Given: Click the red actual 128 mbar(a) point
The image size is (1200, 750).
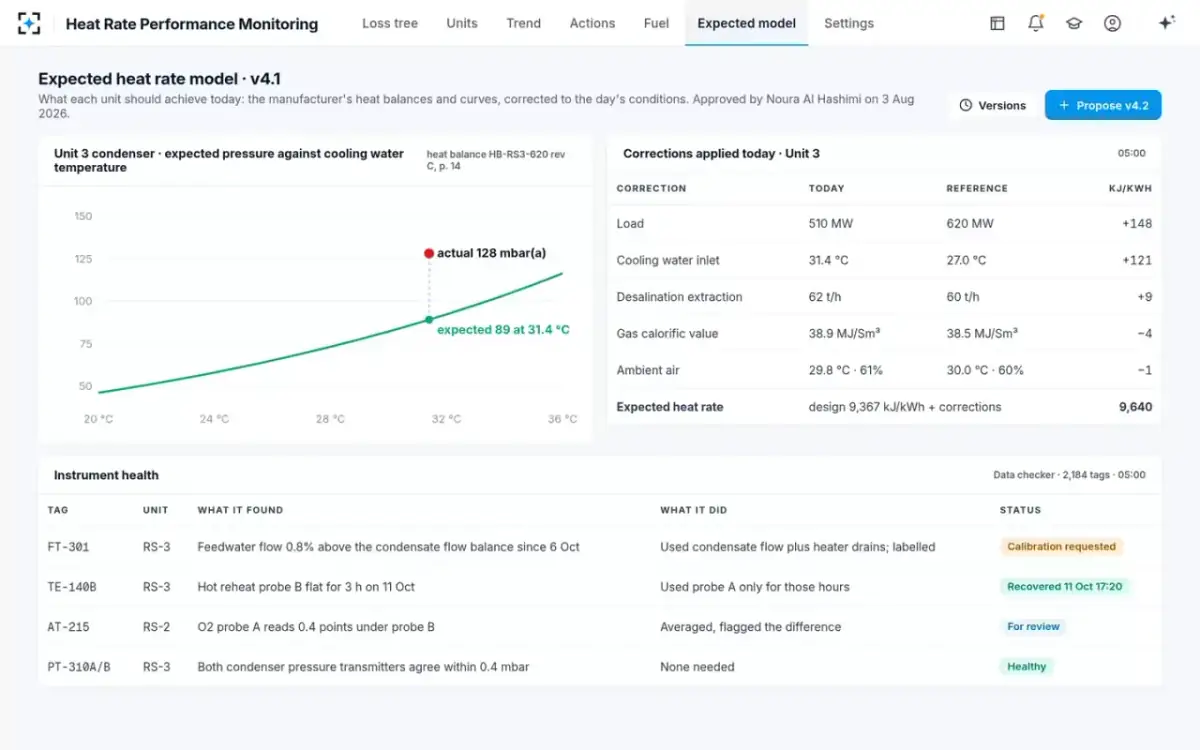Looking at the screenshot, I should point(429,254).
